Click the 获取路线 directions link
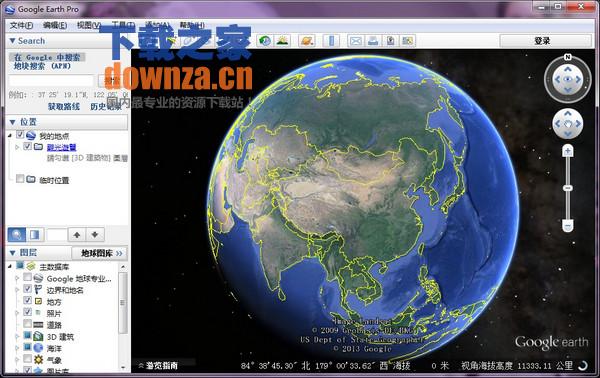The image size is (600, 378). click(64, 106)
